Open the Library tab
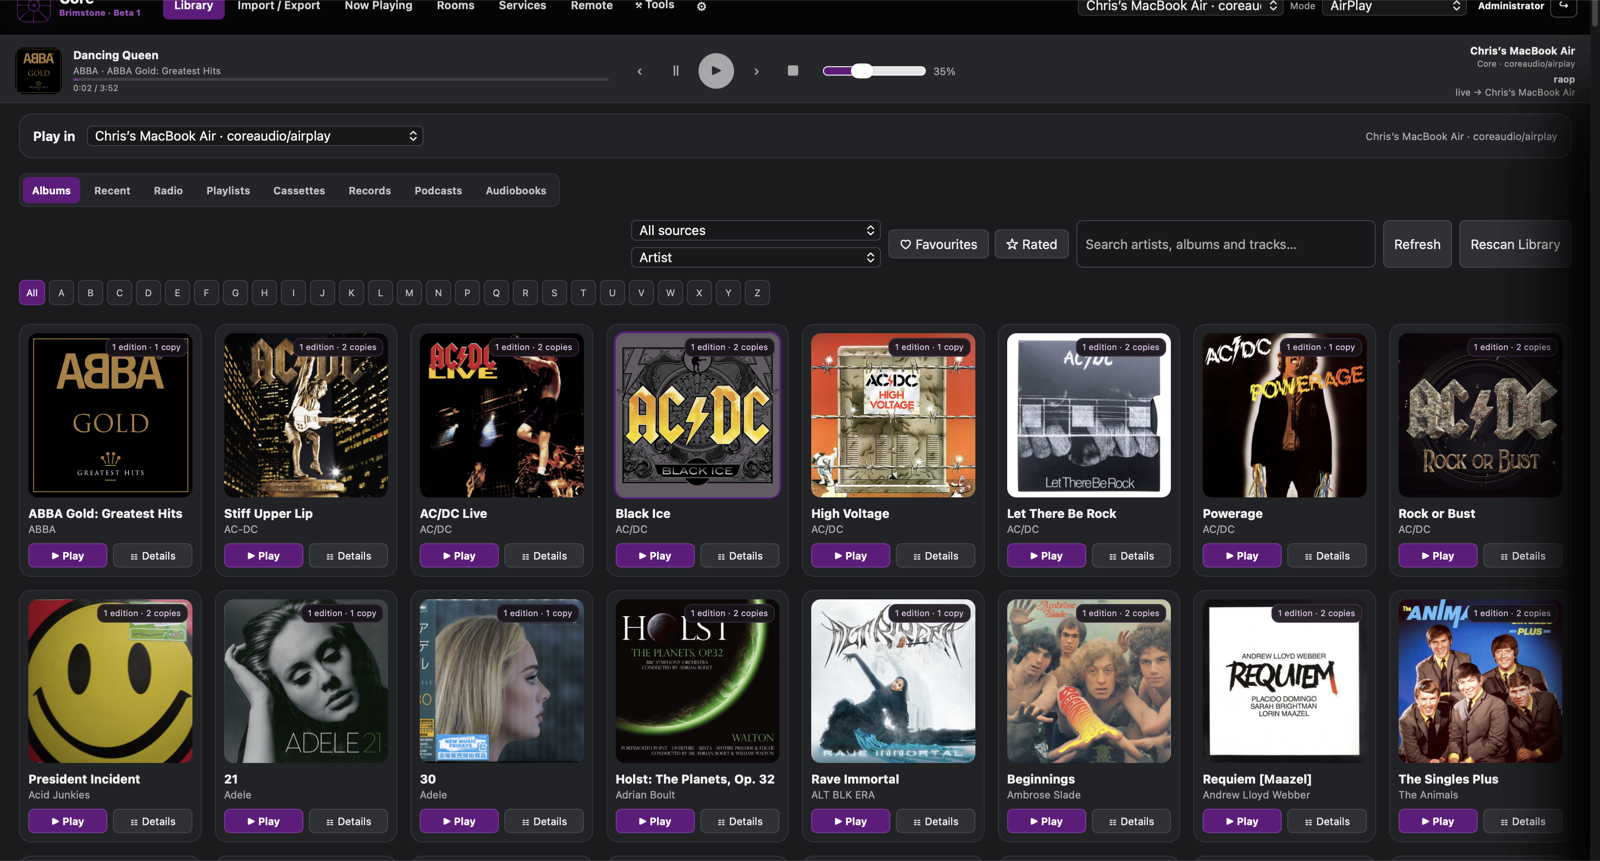 tap(193, 6)
